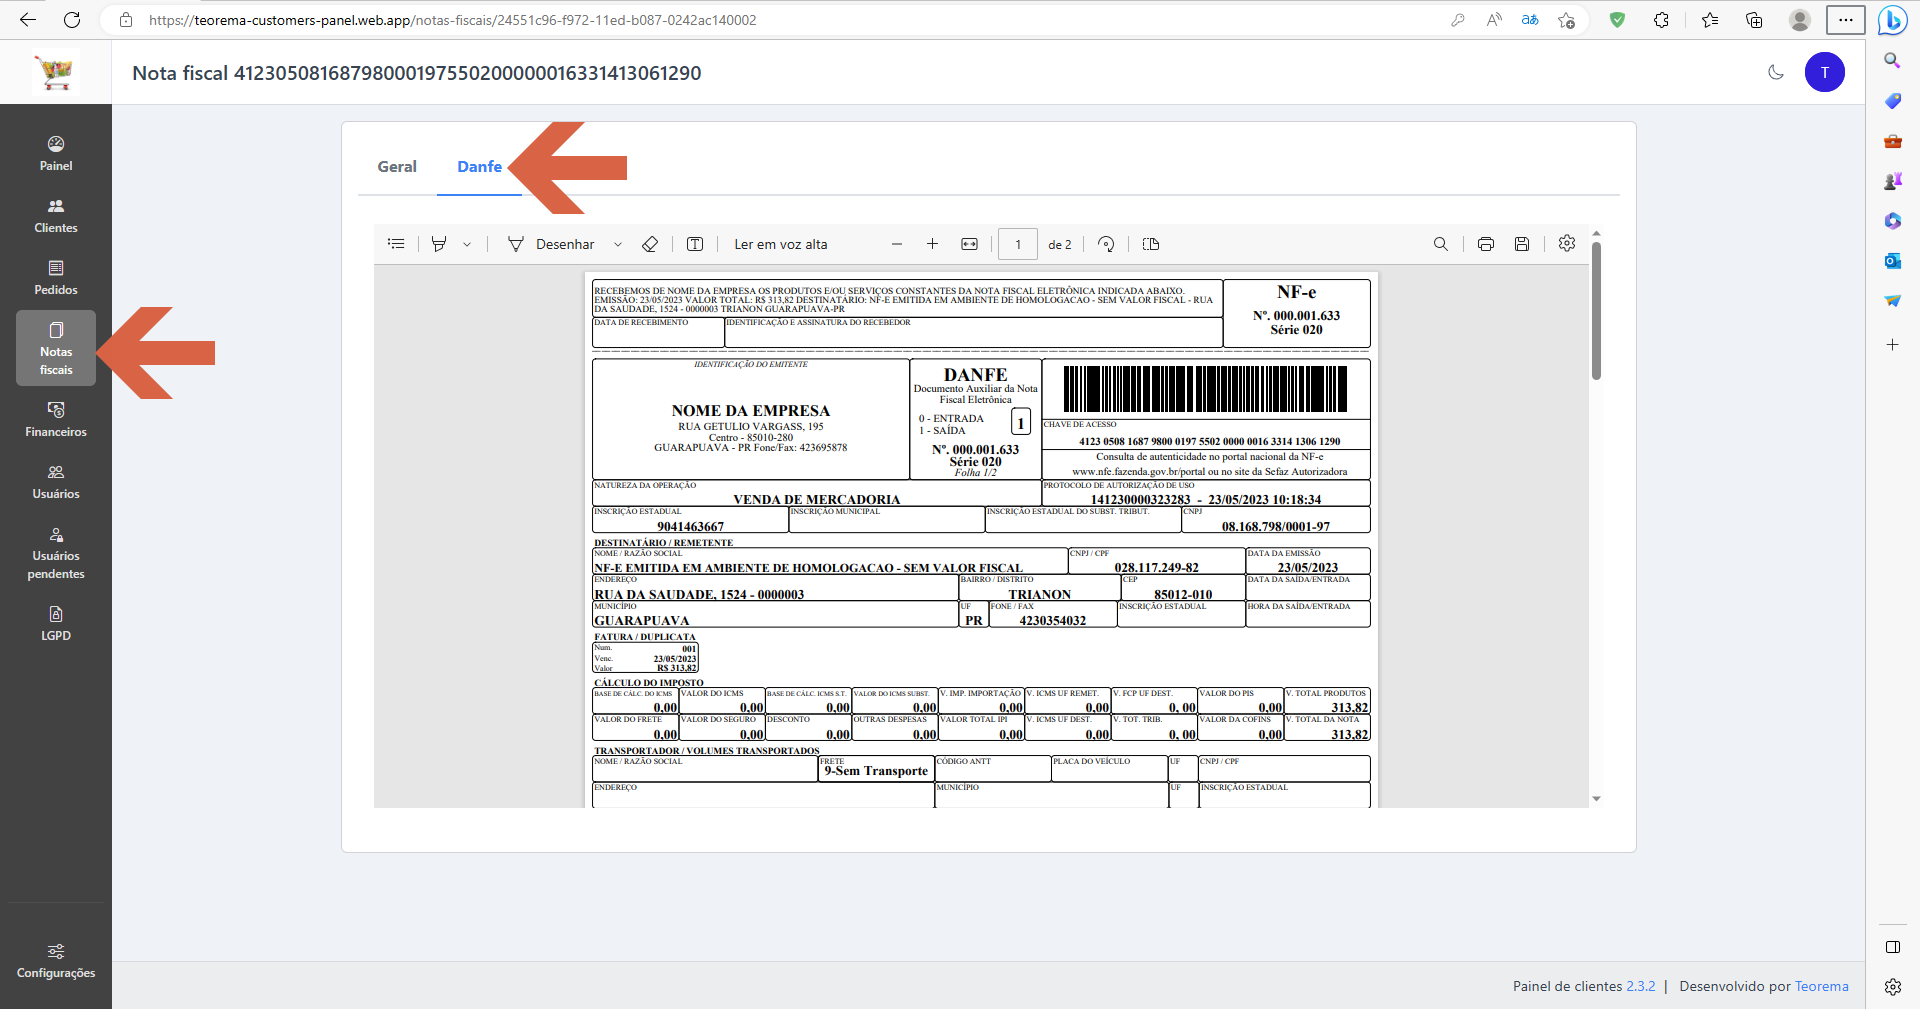Click the PDF page number field
Viewport: 1920px width, 1009px height.
point(1018,244)
